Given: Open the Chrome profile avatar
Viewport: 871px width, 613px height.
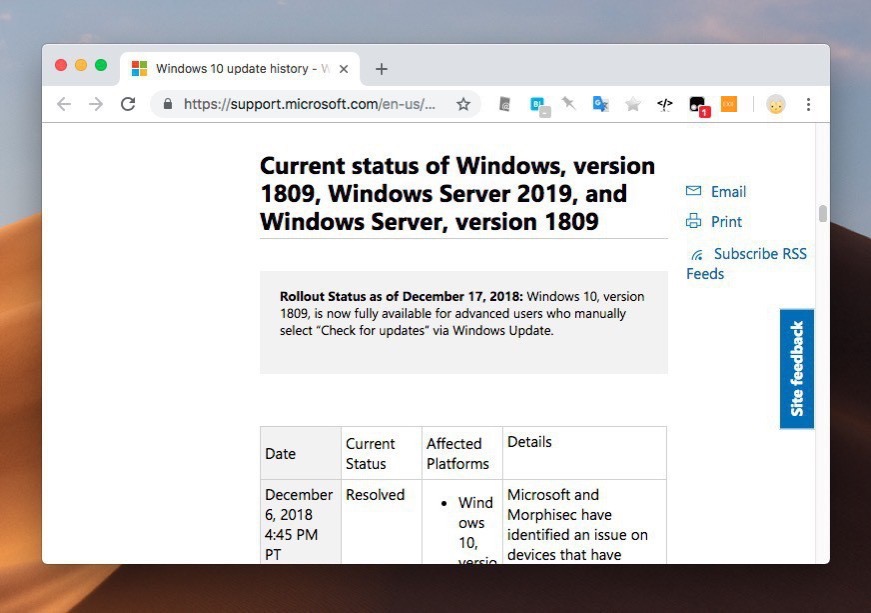Looking at the screenshot, I should [x=775, y=104].
